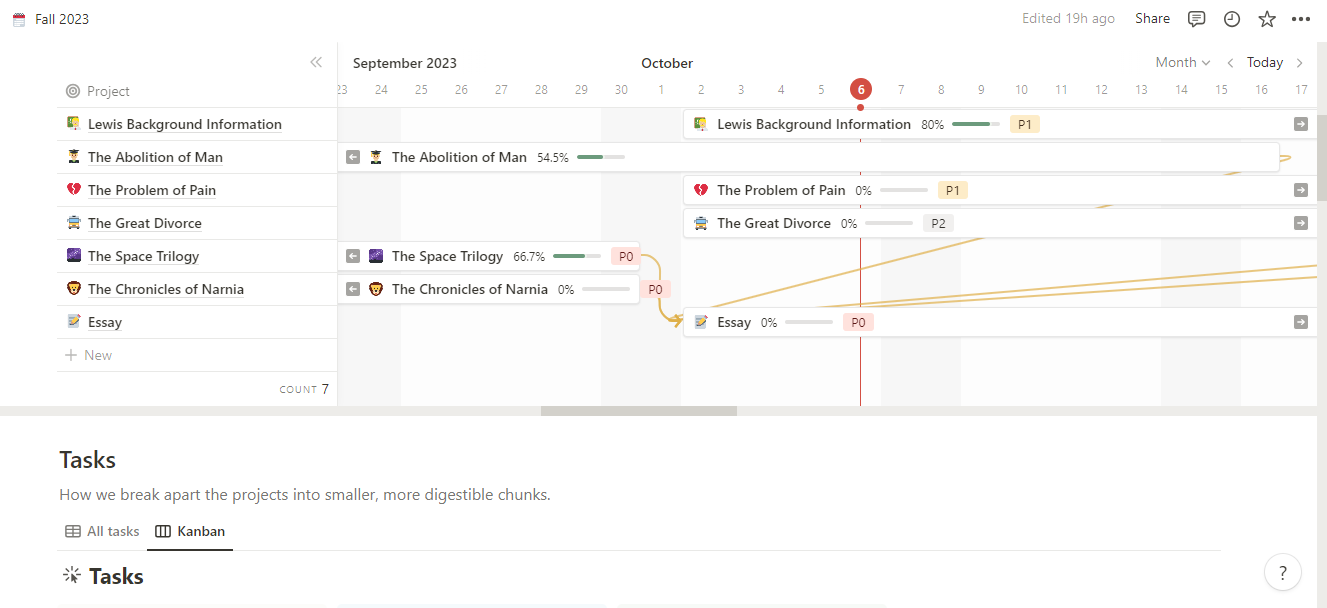
Task: Click the Lewis Background Information 80% progress bar
Action: [x=976, y=124]
